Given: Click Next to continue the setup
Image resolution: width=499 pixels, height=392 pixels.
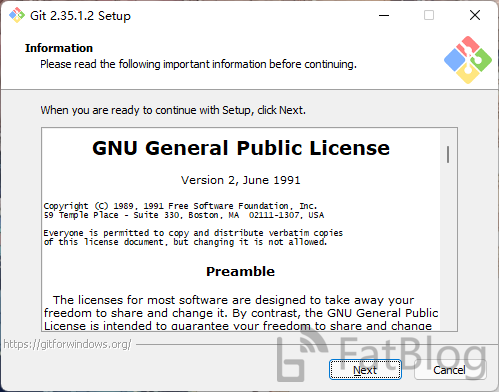Looking at the screenshot, I should [x=365, y=370].
